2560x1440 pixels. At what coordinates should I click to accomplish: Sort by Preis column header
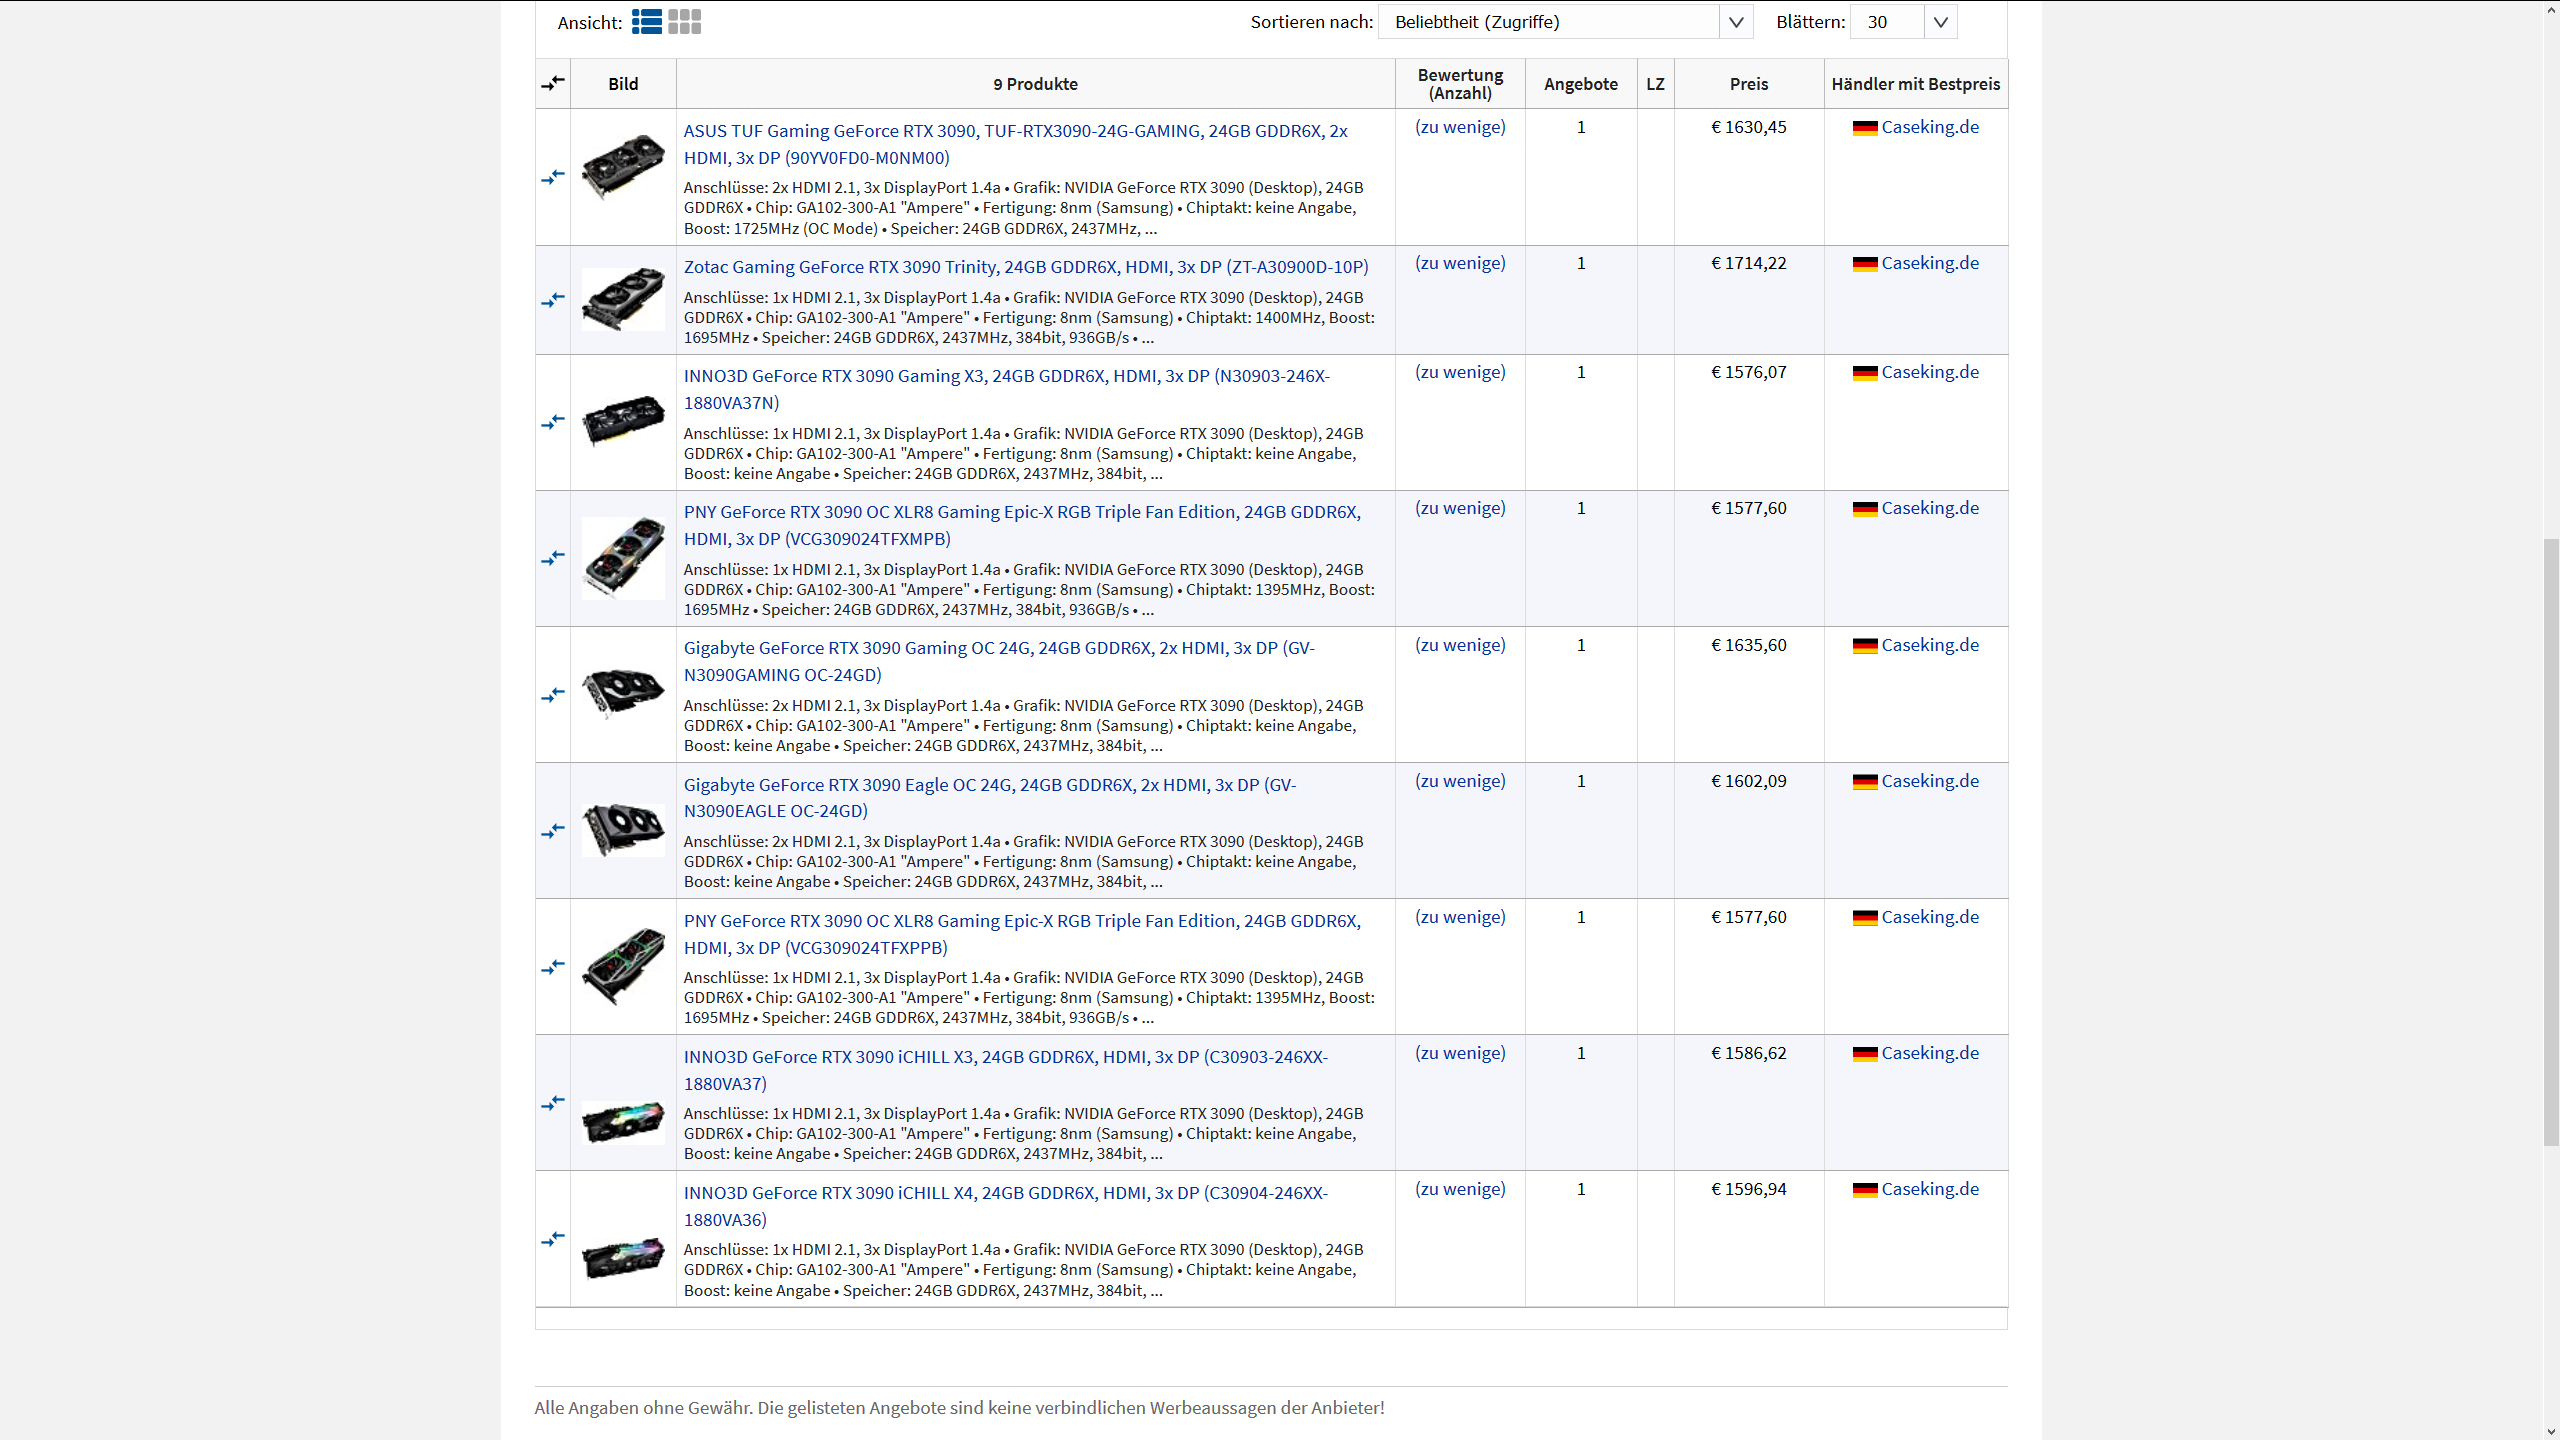point(1748,84)
